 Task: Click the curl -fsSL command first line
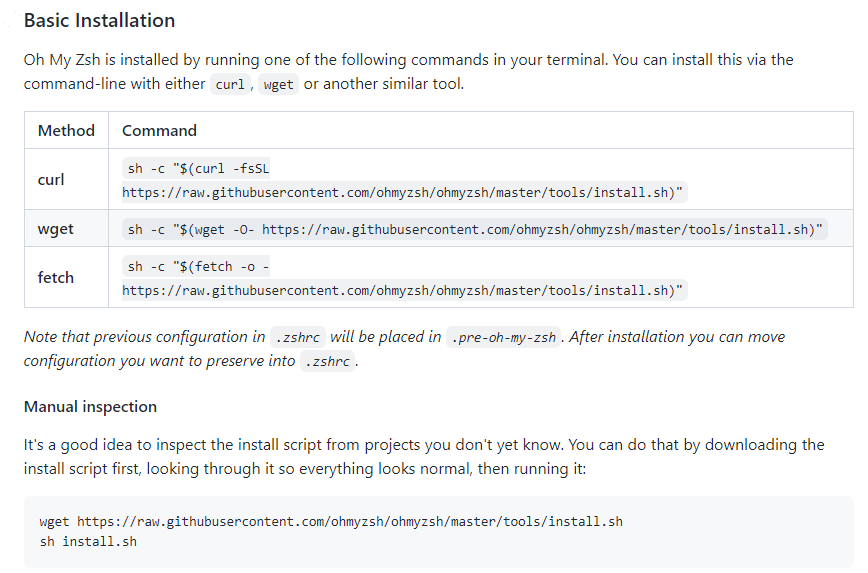198,168
